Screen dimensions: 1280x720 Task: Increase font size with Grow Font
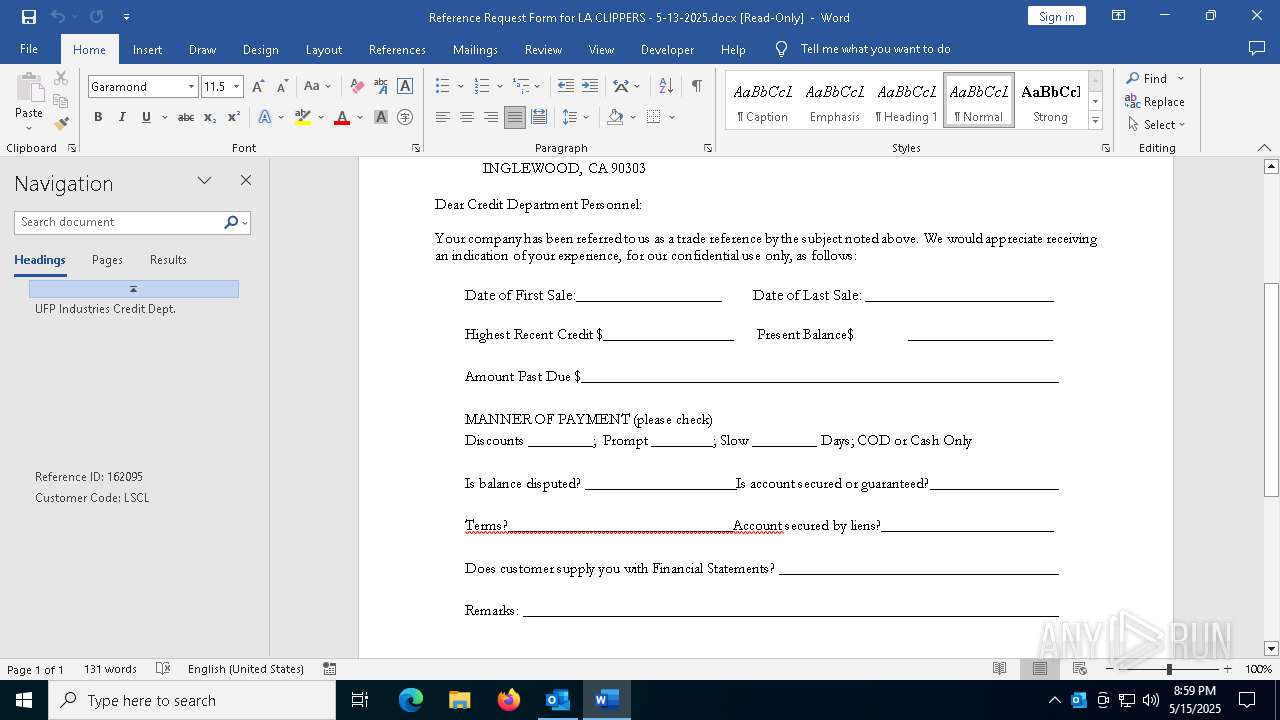click(x=258, y=87)
